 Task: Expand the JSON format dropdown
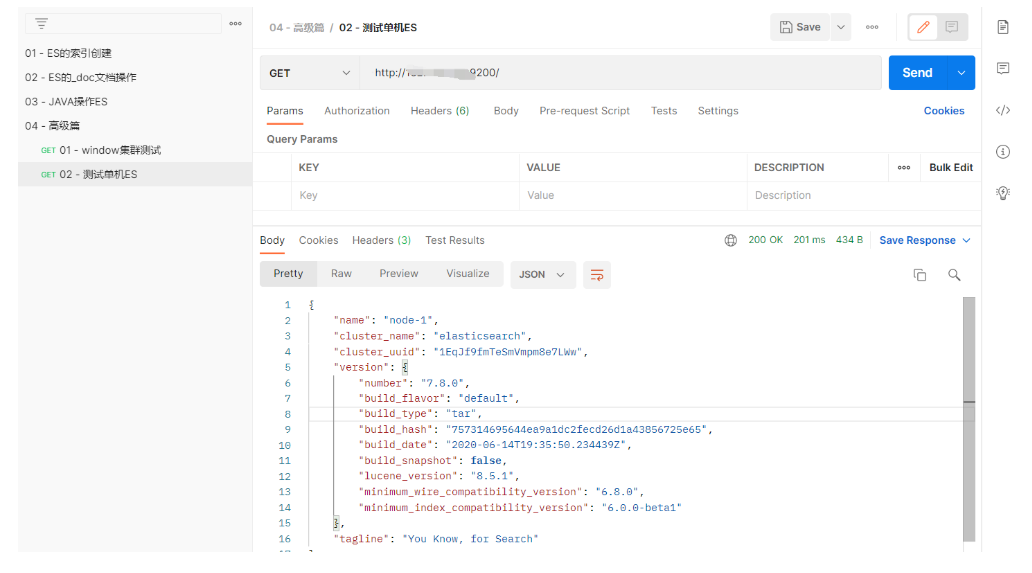[x=543, y=275]
